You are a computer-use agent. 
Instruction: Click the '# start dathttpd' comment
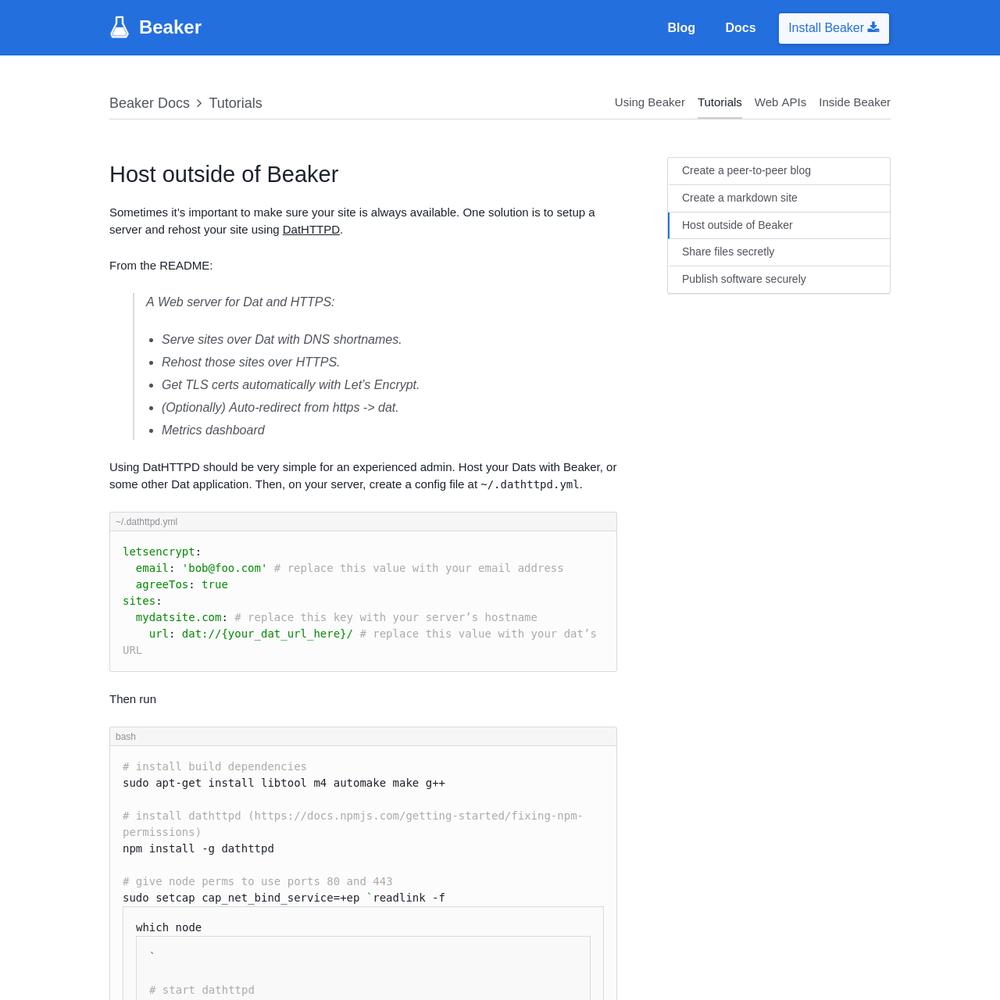pyautogui.click(x=202, y=990)
